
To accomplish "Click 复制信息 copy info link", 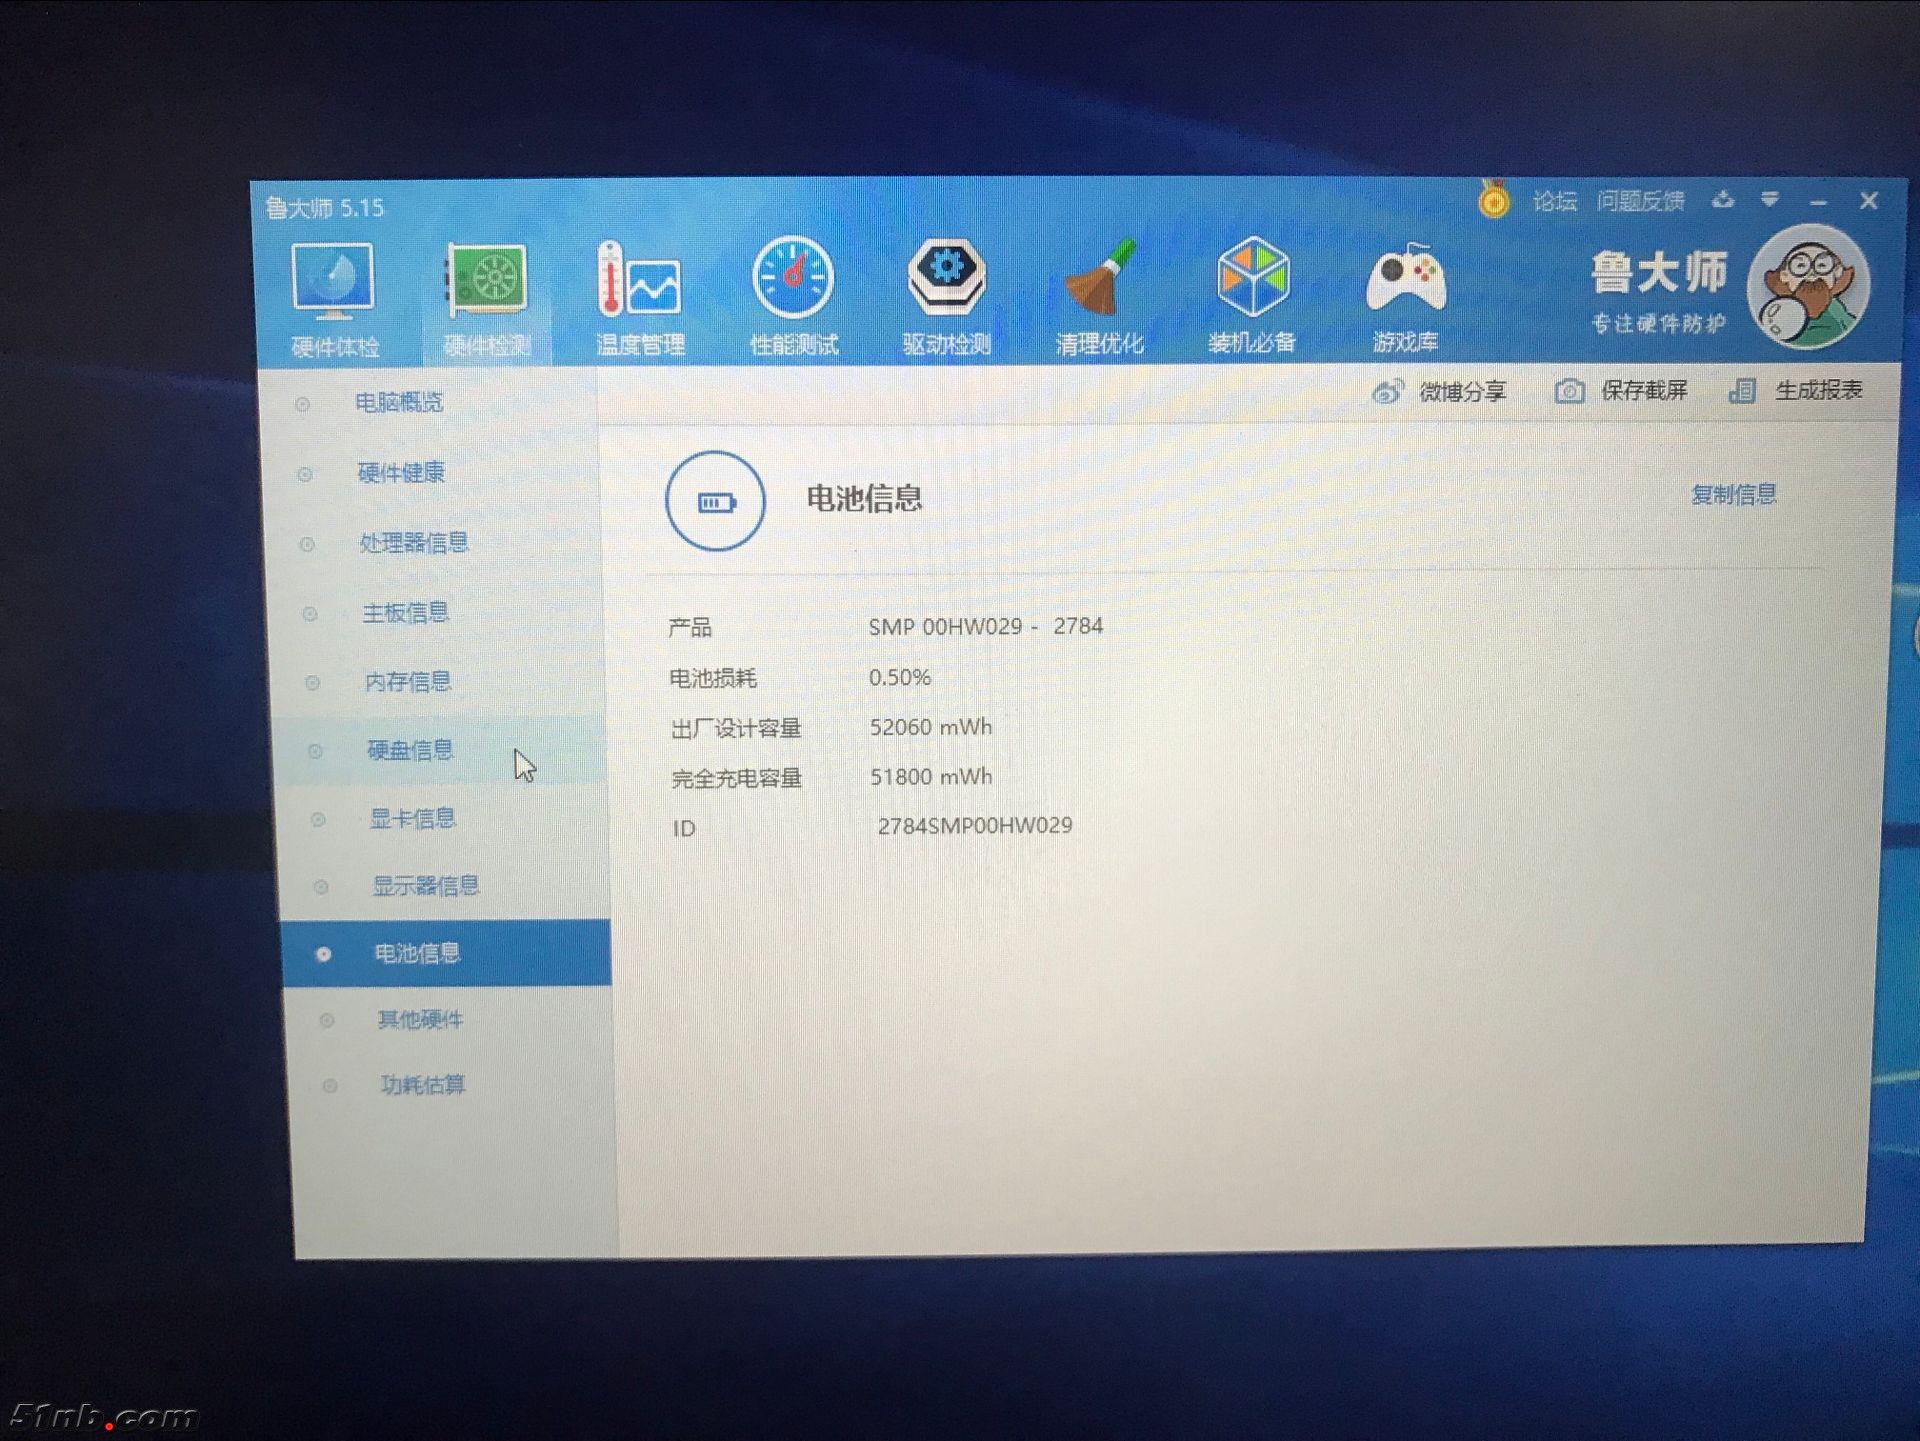I will [1733, 494].
